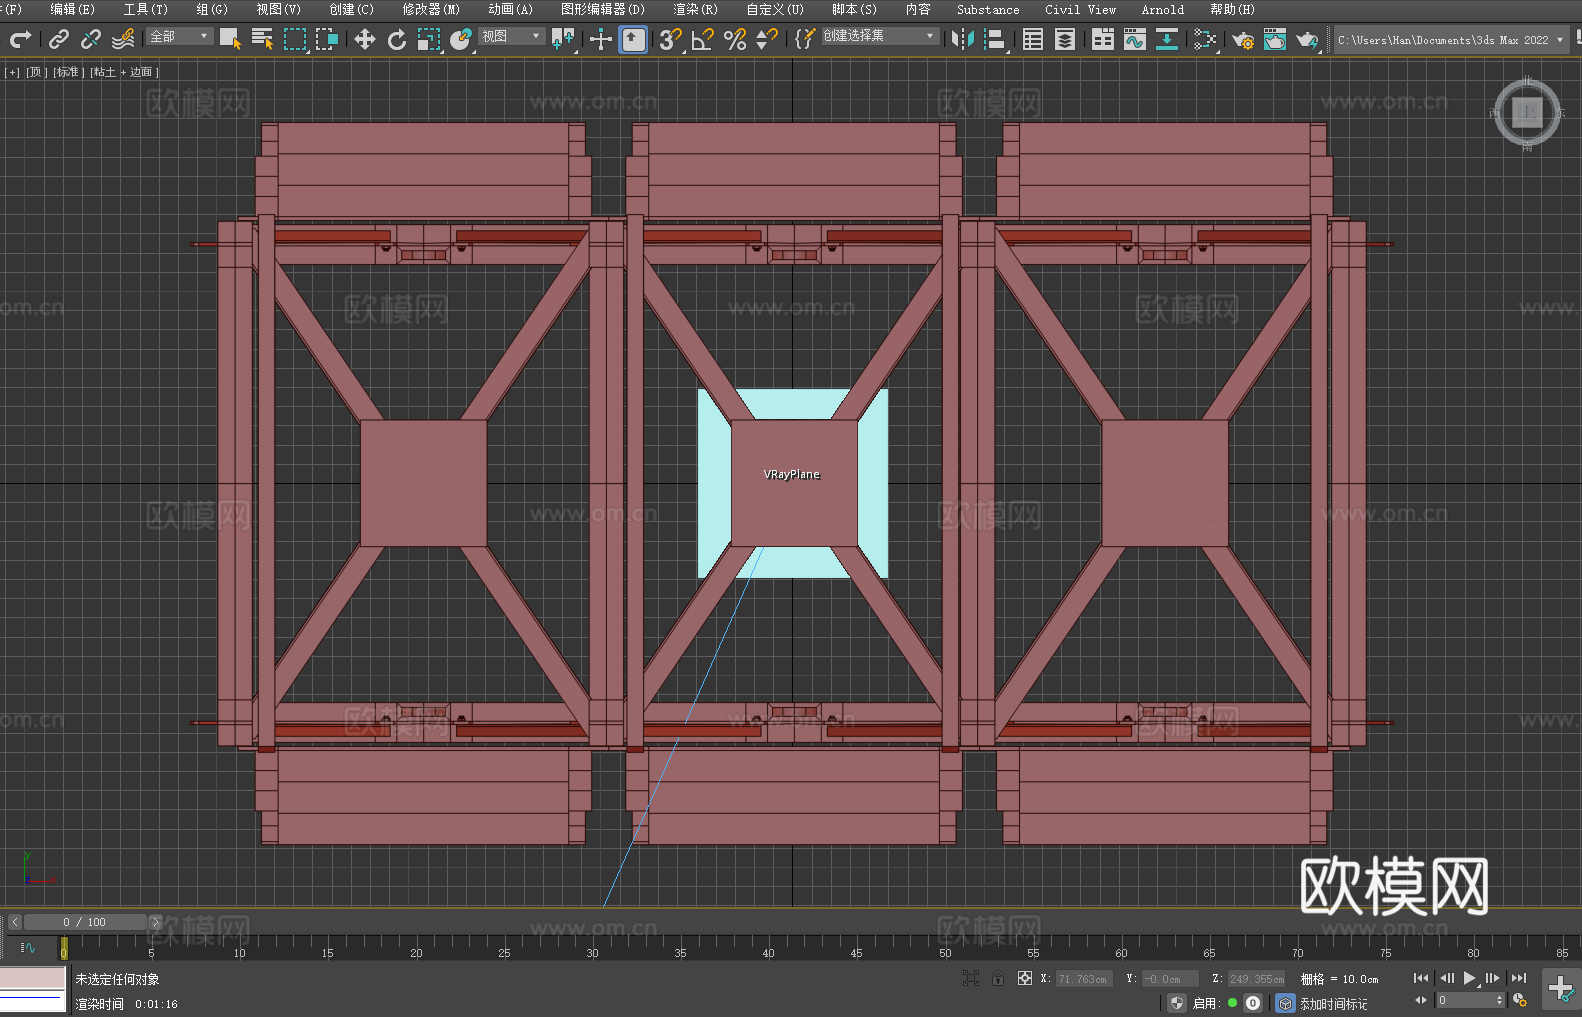The image size is (1582, 1017).
Task: Open the 渲染(R) menu
Action: [x=695, y=9]
